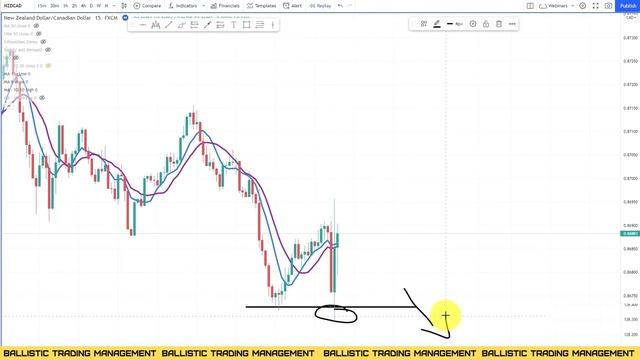Select the 2h timeframe
This screenshot has width=640, height=360.
click(x=74, y=6)
